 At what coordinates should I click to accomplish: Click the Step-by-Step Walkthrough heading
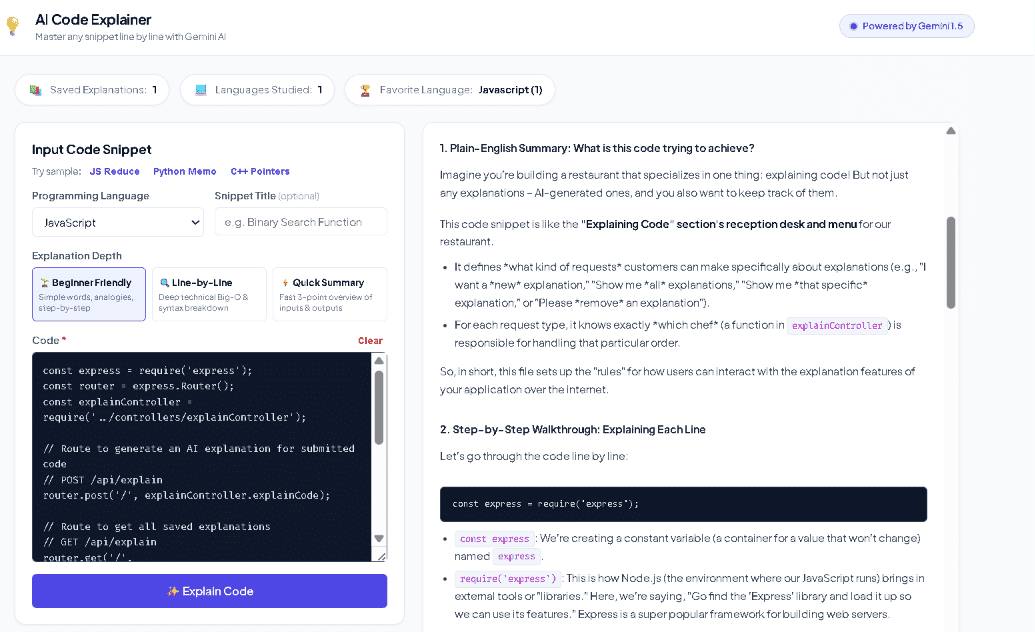click(572, 429)
